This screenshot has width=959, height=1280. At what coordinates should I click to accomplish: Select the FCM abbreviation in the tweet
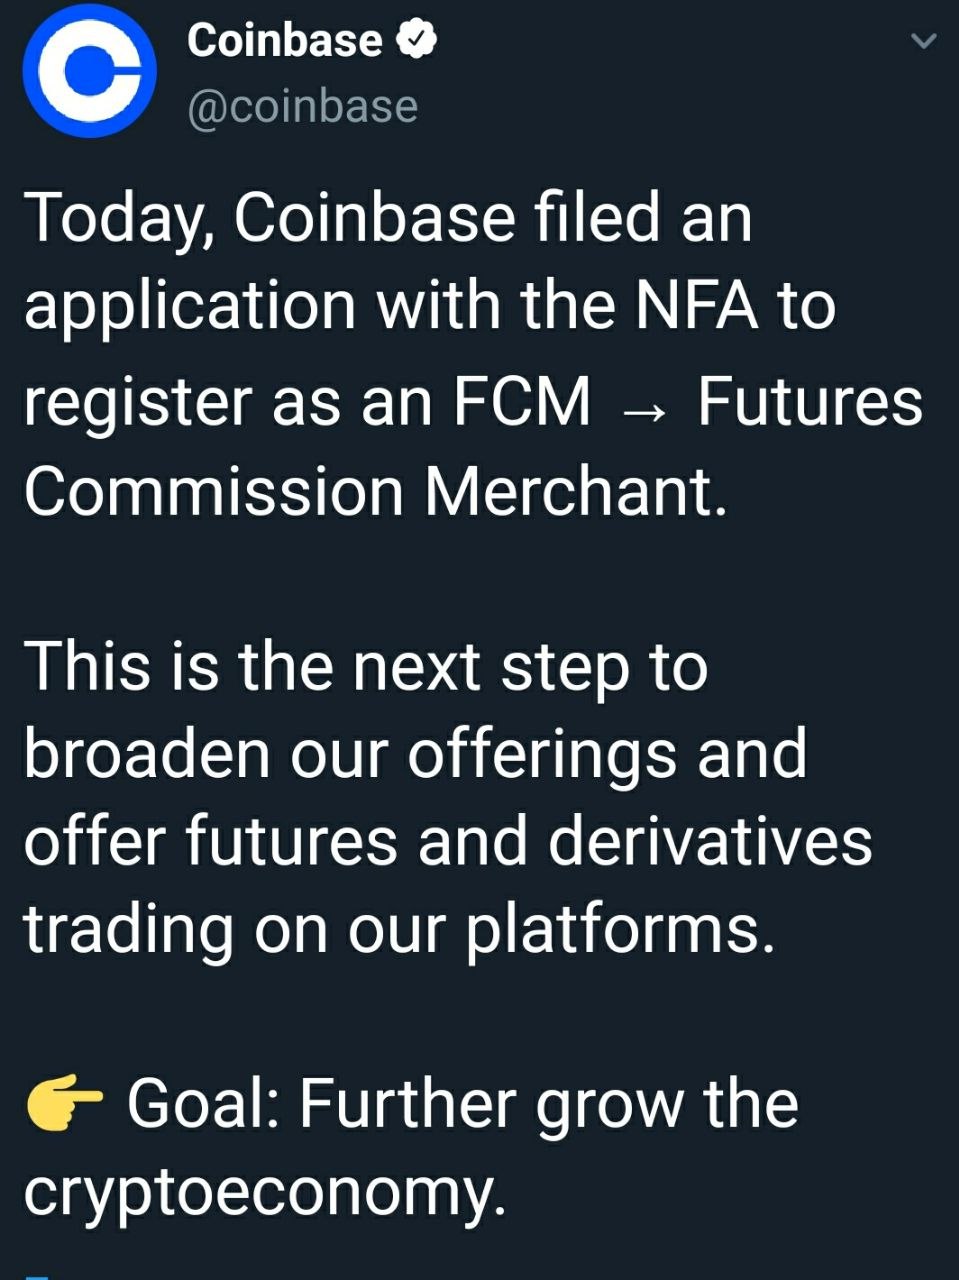pyautogui.click(x=522, y=400)
